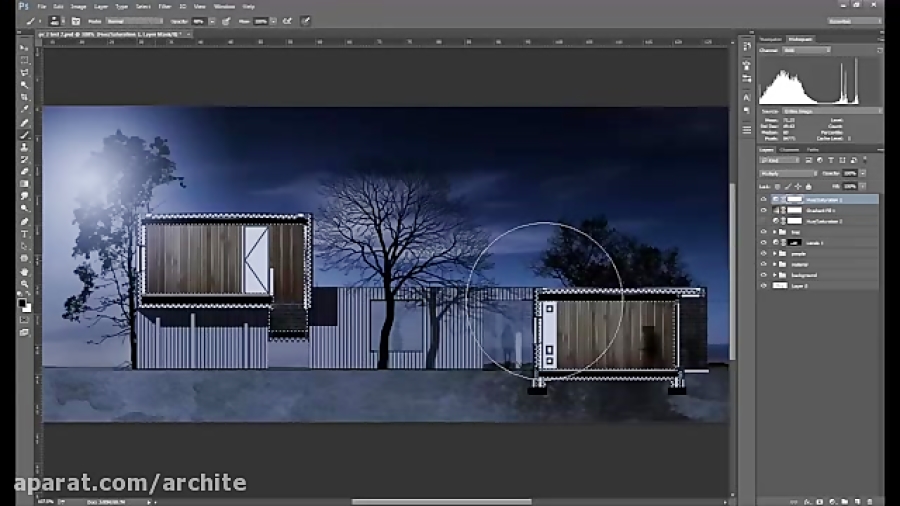This screenshot has height=506, width=900.
Task: Open the History collapsed panel icon
Action: point(746,46)
